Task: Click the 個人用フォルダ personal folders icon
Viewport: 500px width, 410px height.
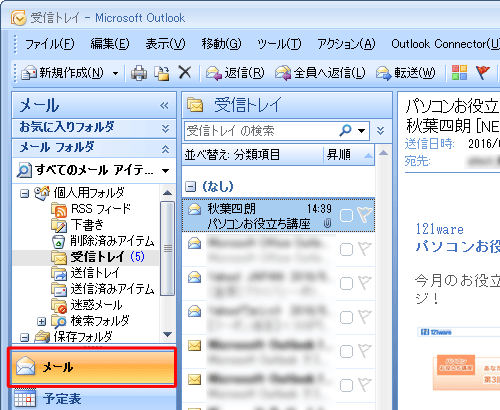Action: point(42,193)
